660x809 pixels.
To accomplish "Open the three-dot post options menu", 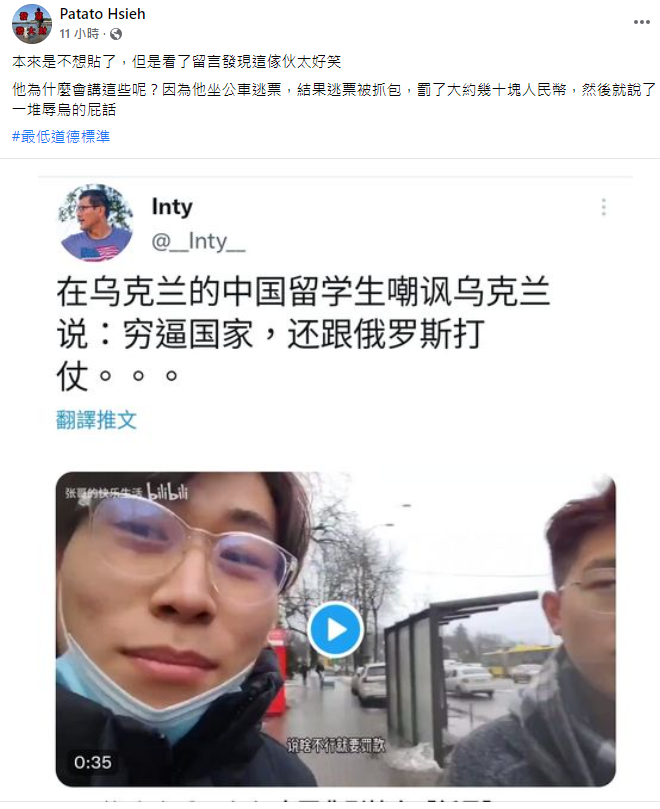I will click(x=641, y=22).
